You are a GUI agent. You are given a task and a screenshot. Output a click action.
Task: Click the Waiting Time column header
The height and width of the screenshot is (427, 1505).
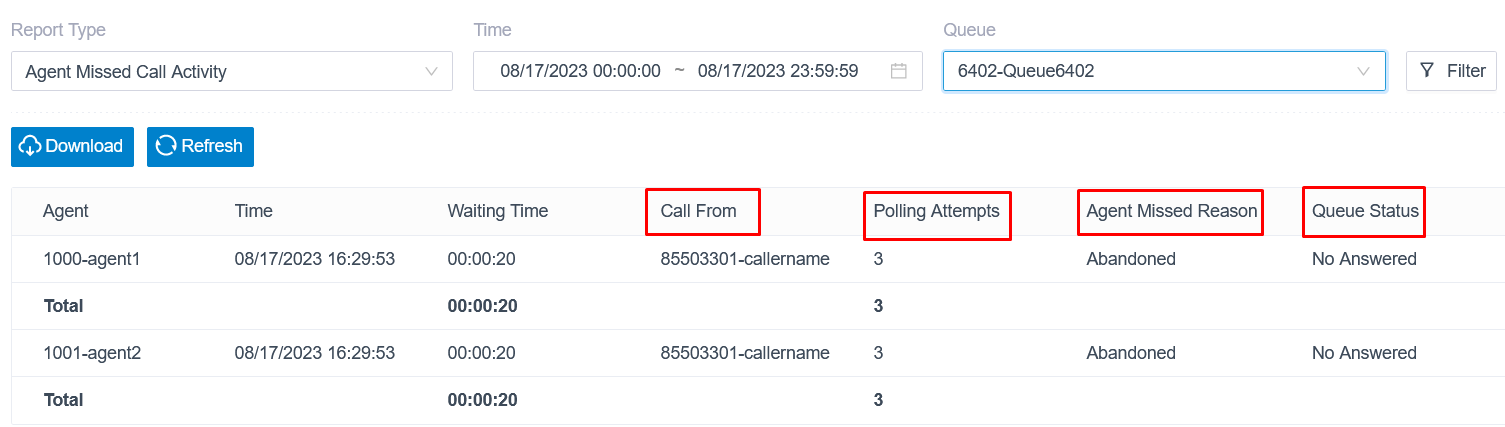[497, 211]
